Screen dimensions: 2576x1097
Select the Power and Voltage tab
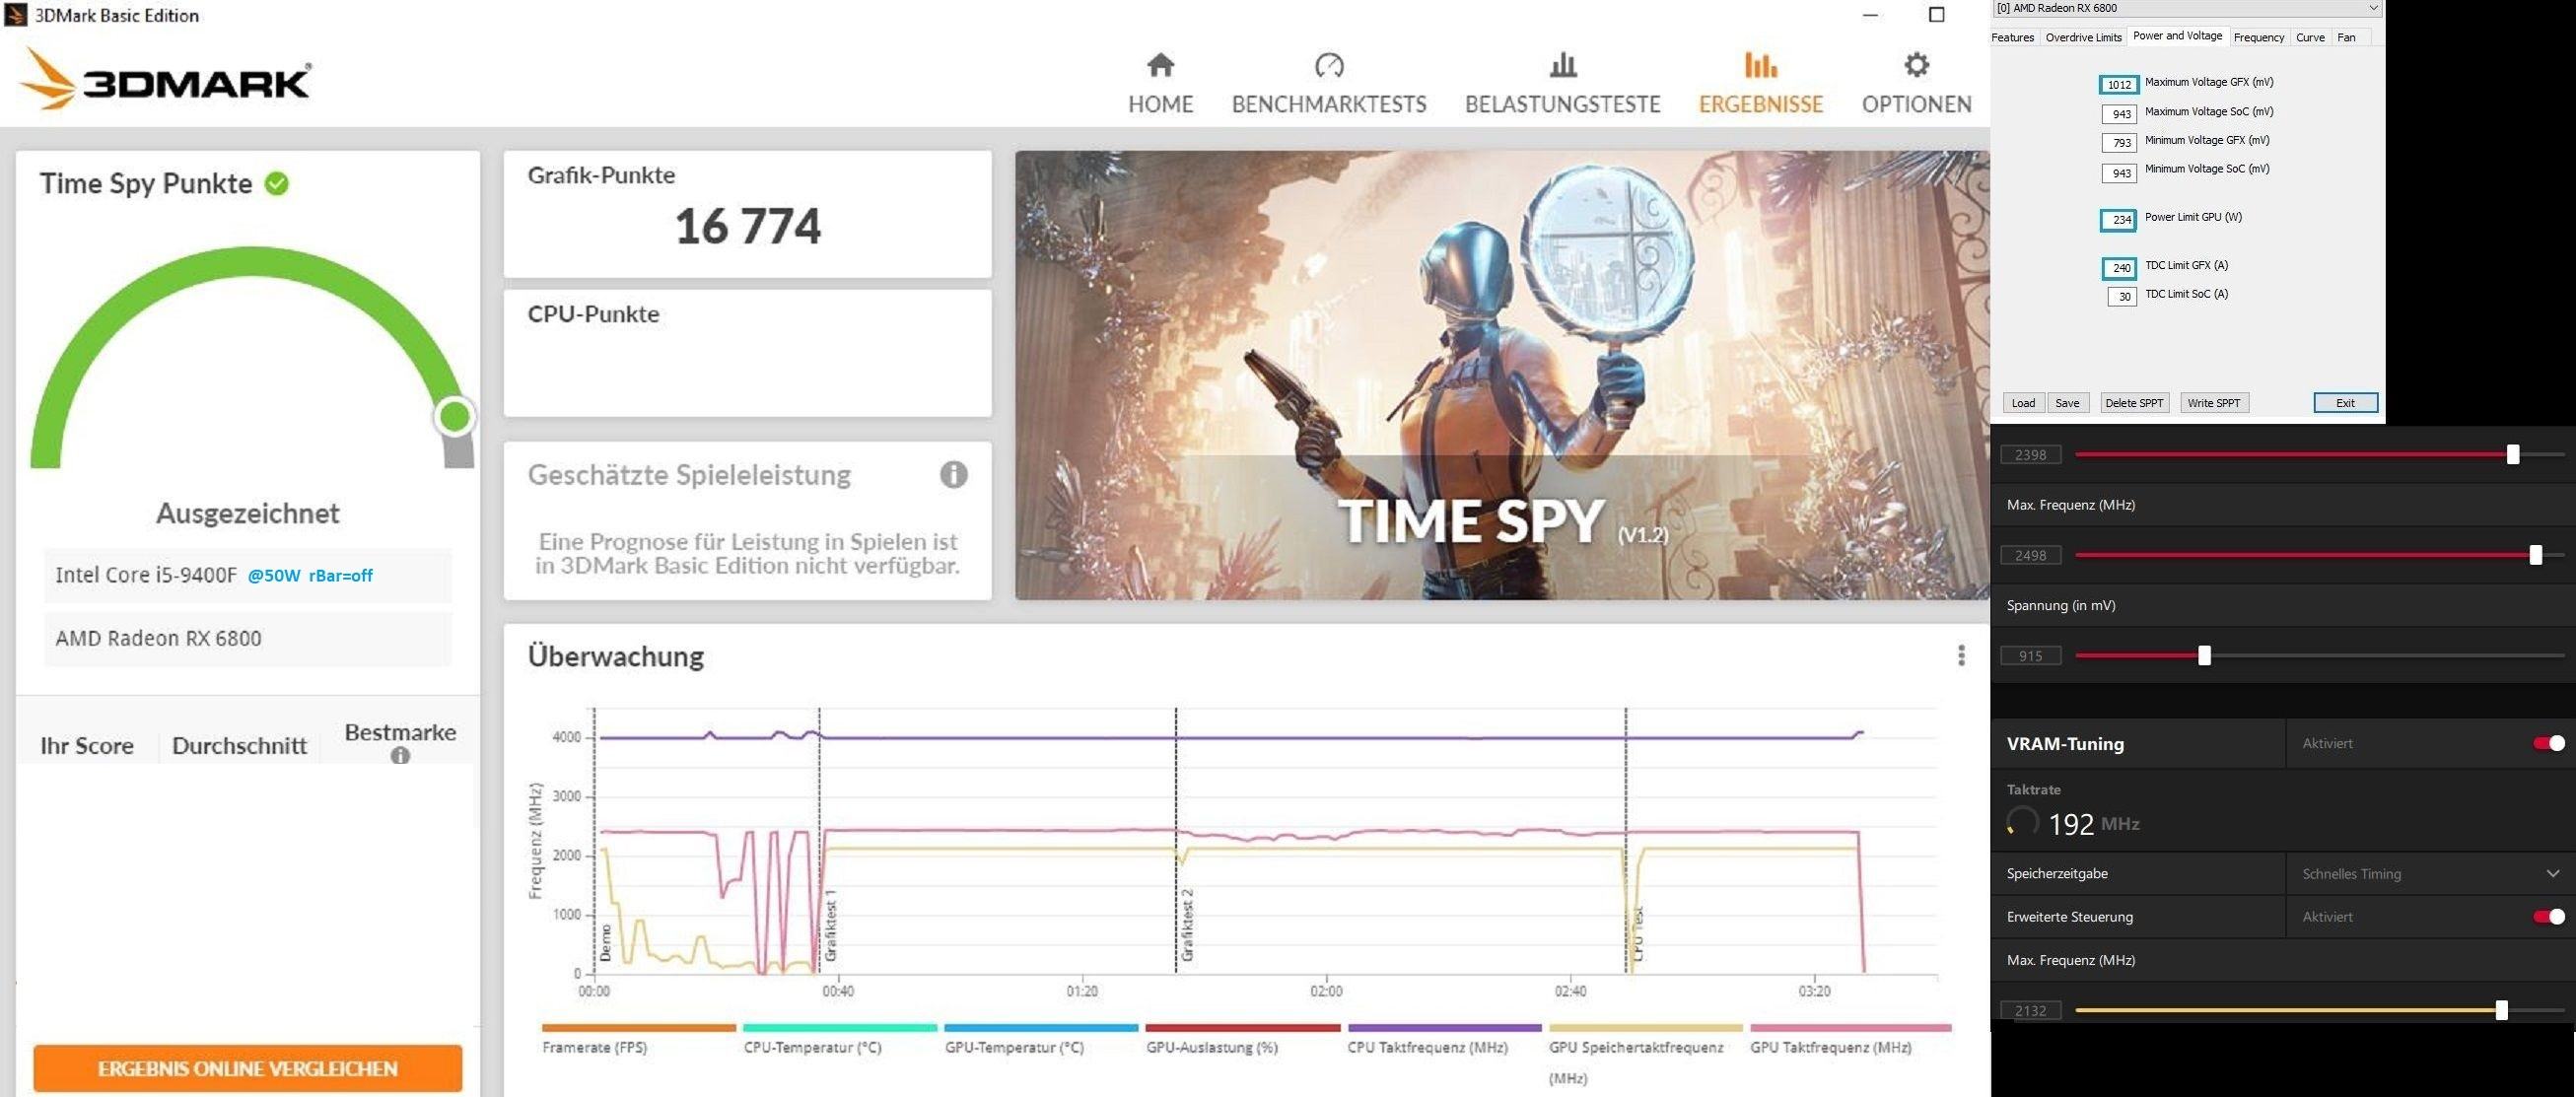click(x=2177, y=36)
